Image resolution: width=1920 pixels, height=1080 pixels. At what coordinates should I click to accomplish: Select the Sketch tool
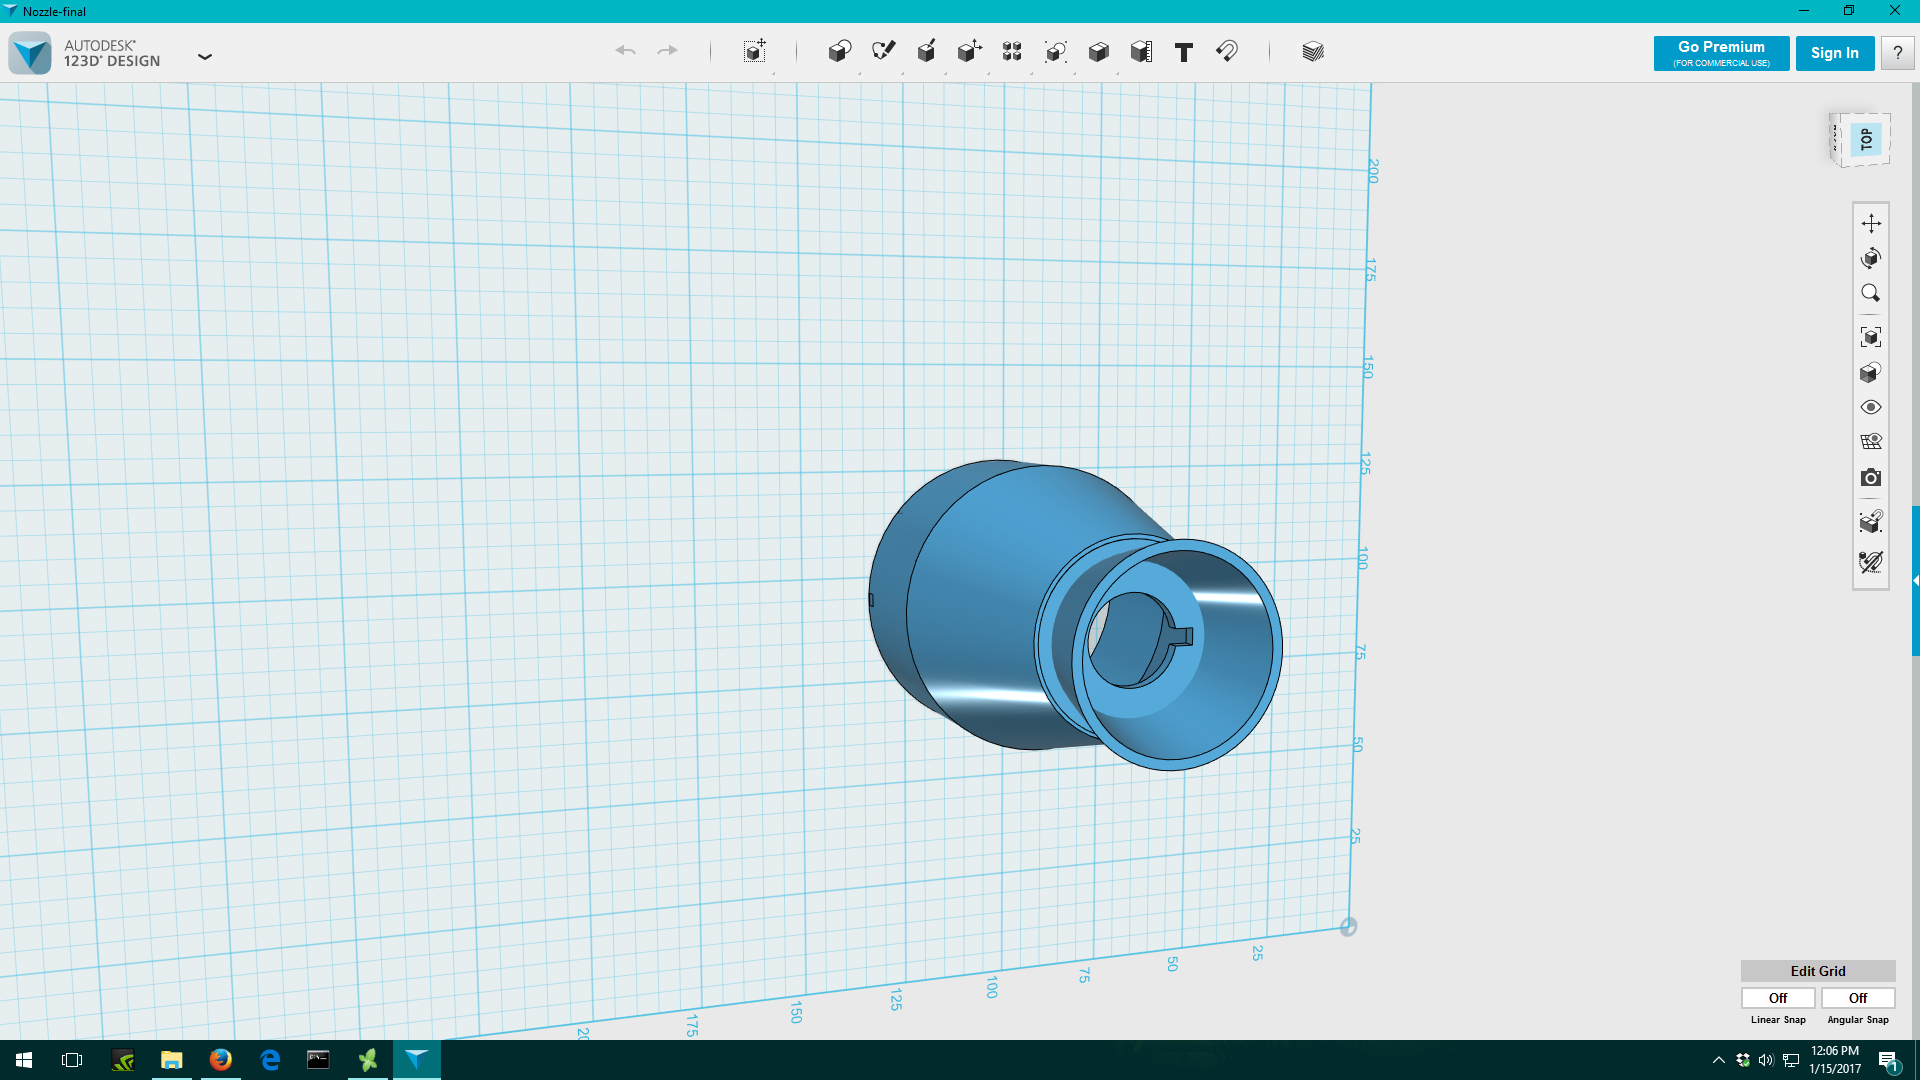[x=883, y=52]
